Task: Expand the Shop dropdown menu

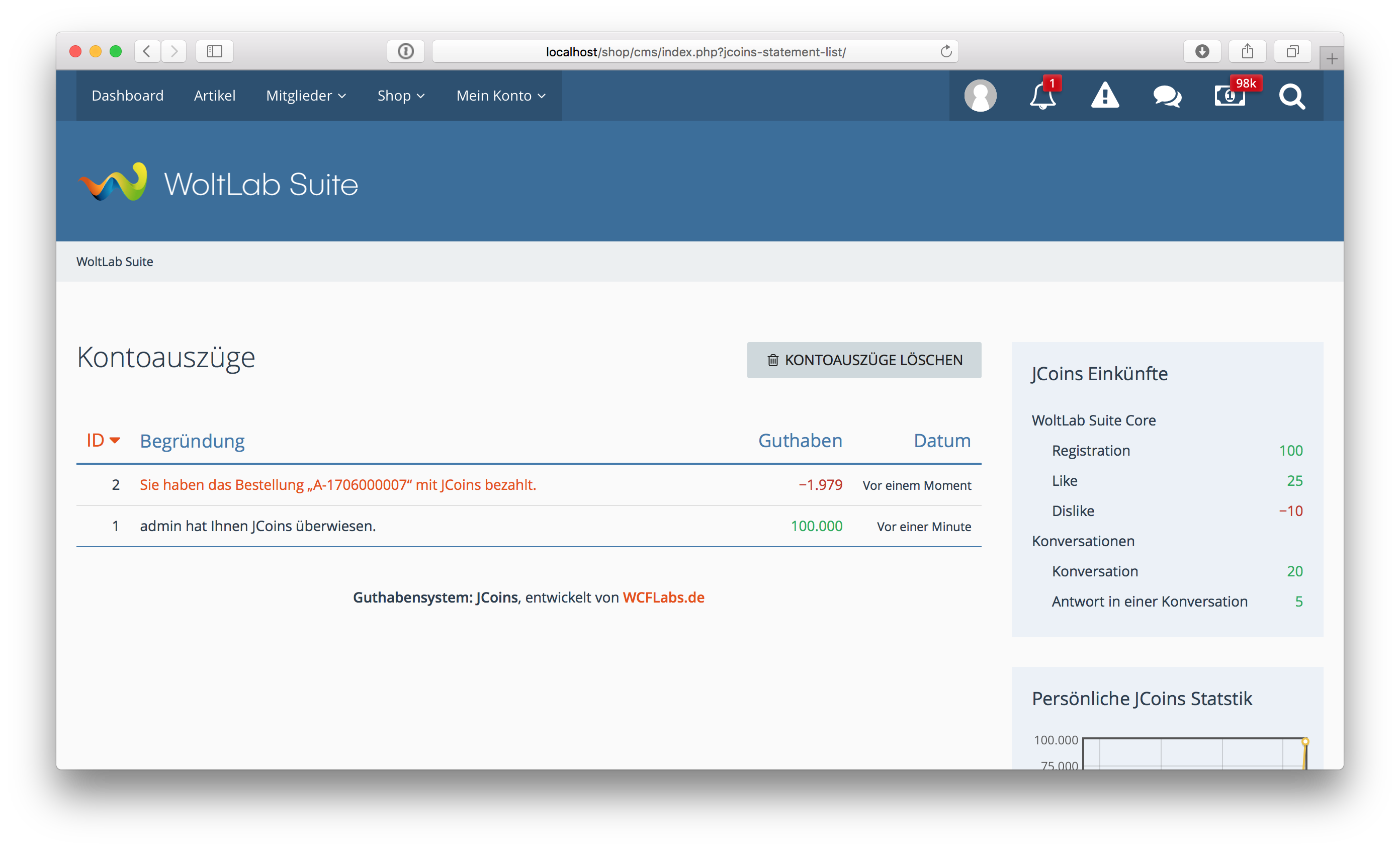Action: 401,96
